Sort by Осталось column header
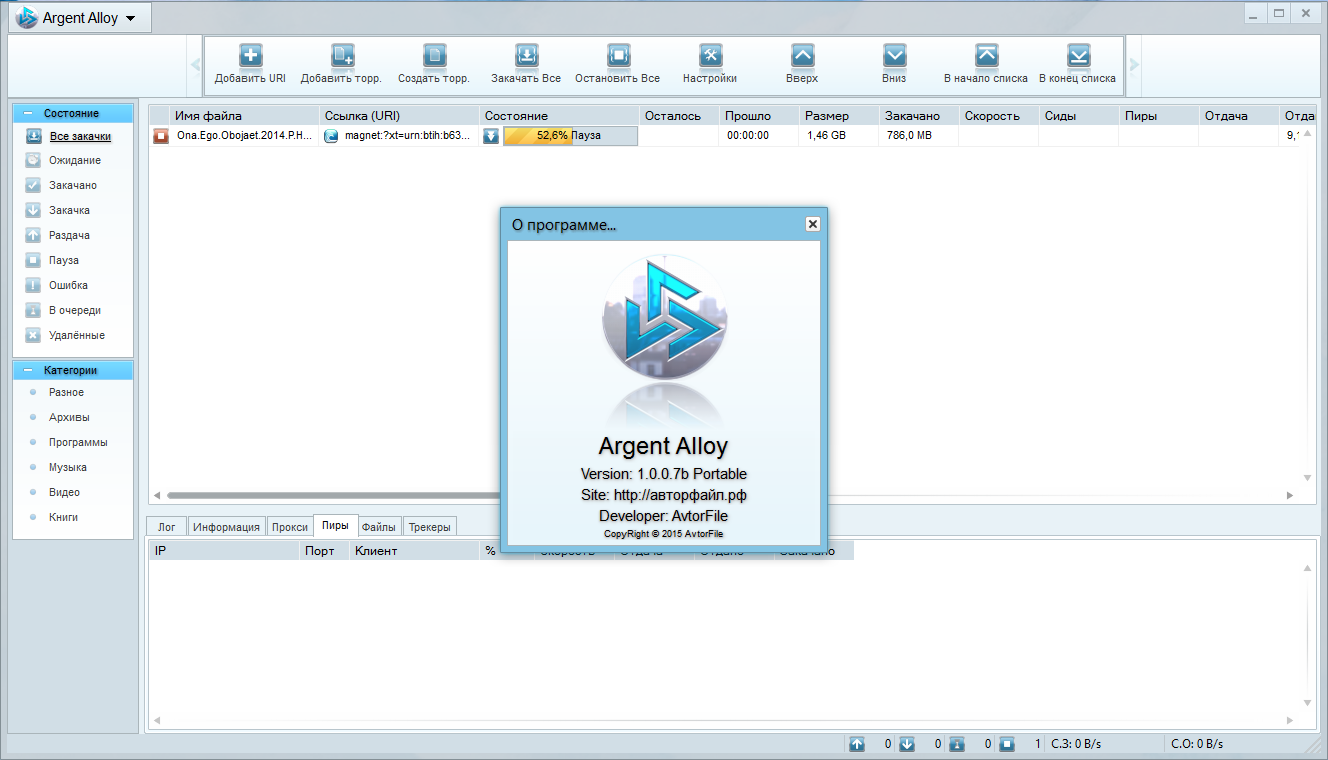This screenshot has height=760, width=1328. coord(678,116)
